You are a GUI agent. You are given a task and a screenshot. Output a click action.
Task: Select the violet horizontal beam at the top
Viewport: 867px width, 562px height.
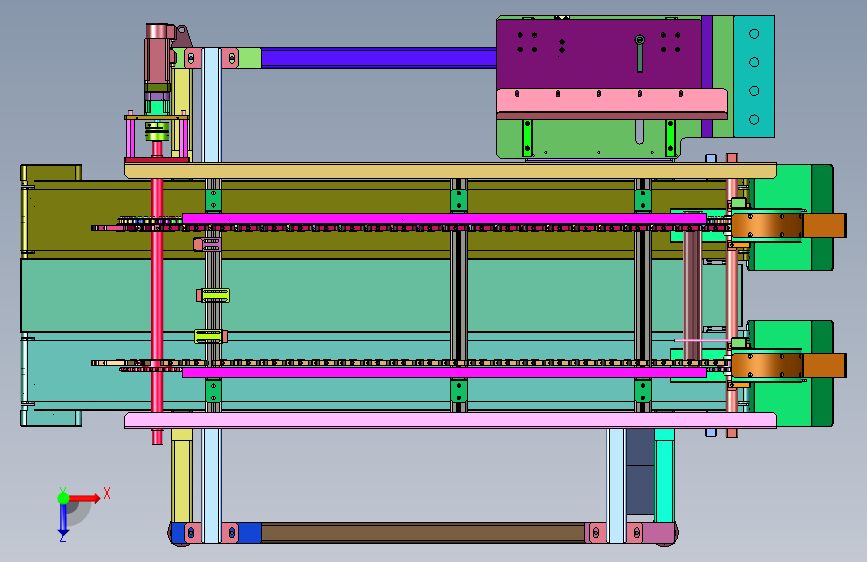[x=379, y=58]
